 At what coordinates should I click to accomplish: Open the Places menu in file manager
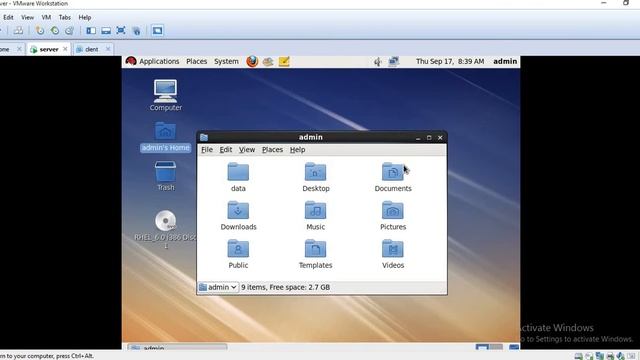coord(272,150)
